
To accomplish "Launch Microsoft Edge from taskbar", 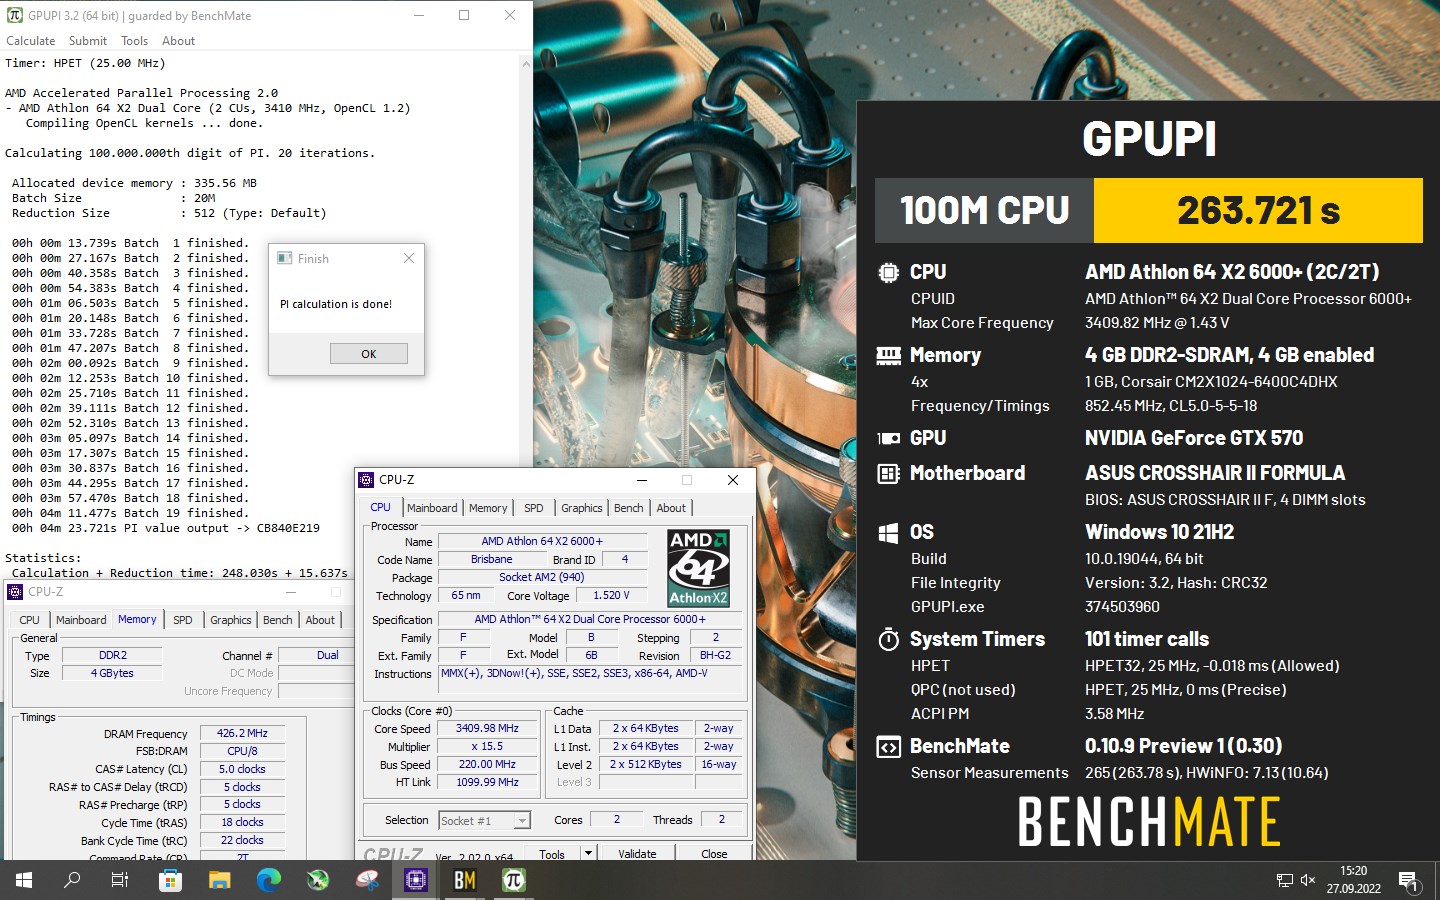I will [268, 880].
